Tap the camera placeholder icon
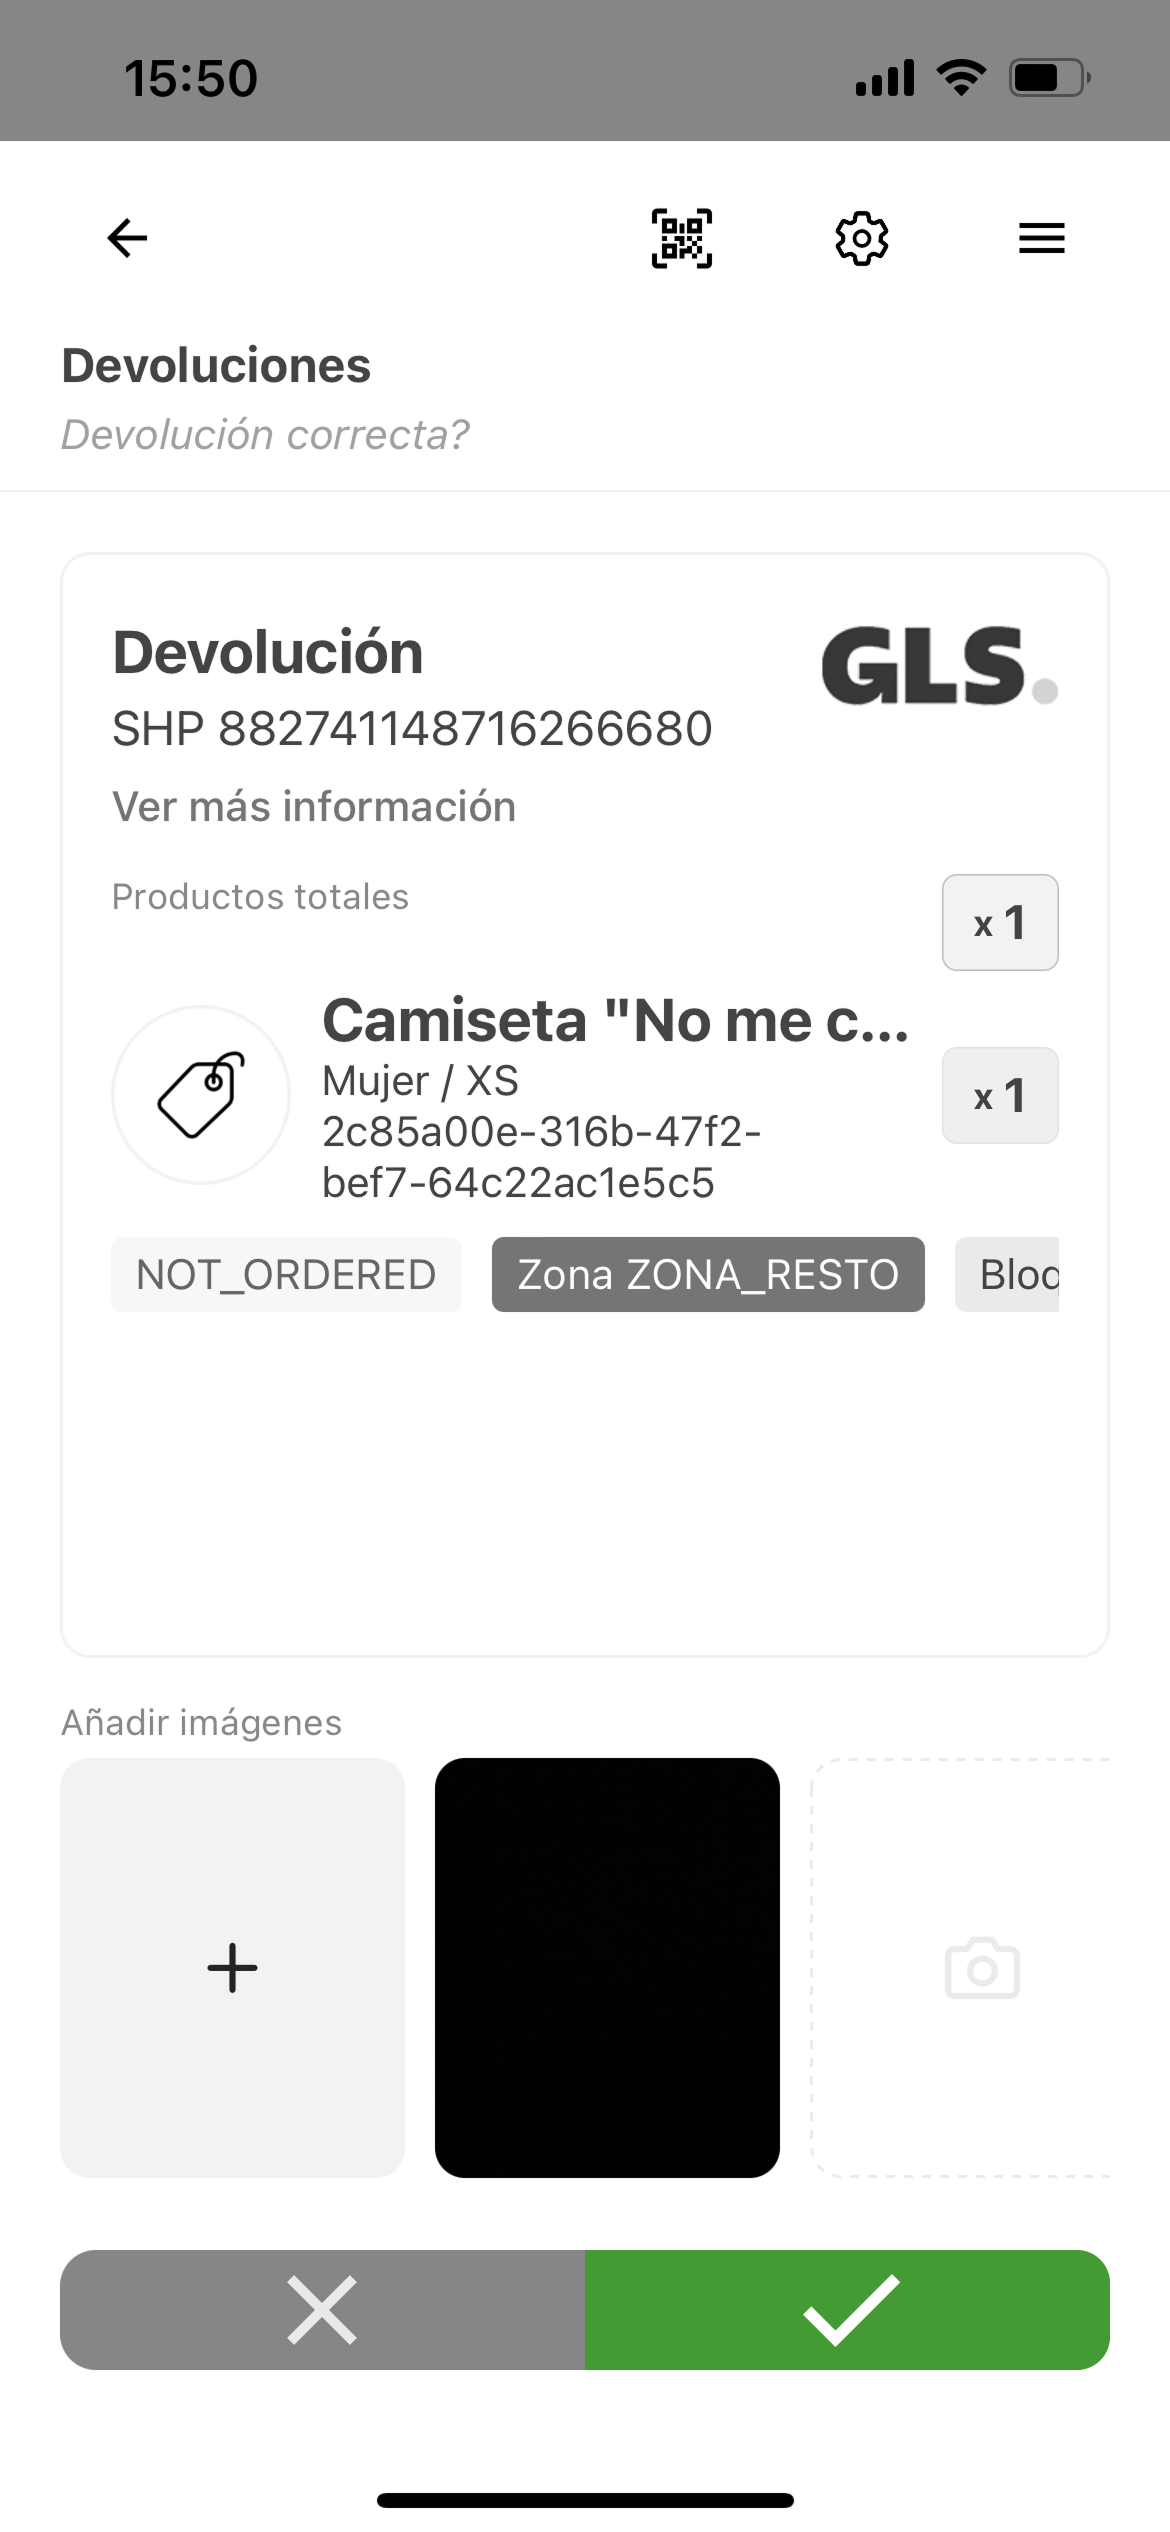This screenshot has height=2532, width=1170. [982, 1968]
